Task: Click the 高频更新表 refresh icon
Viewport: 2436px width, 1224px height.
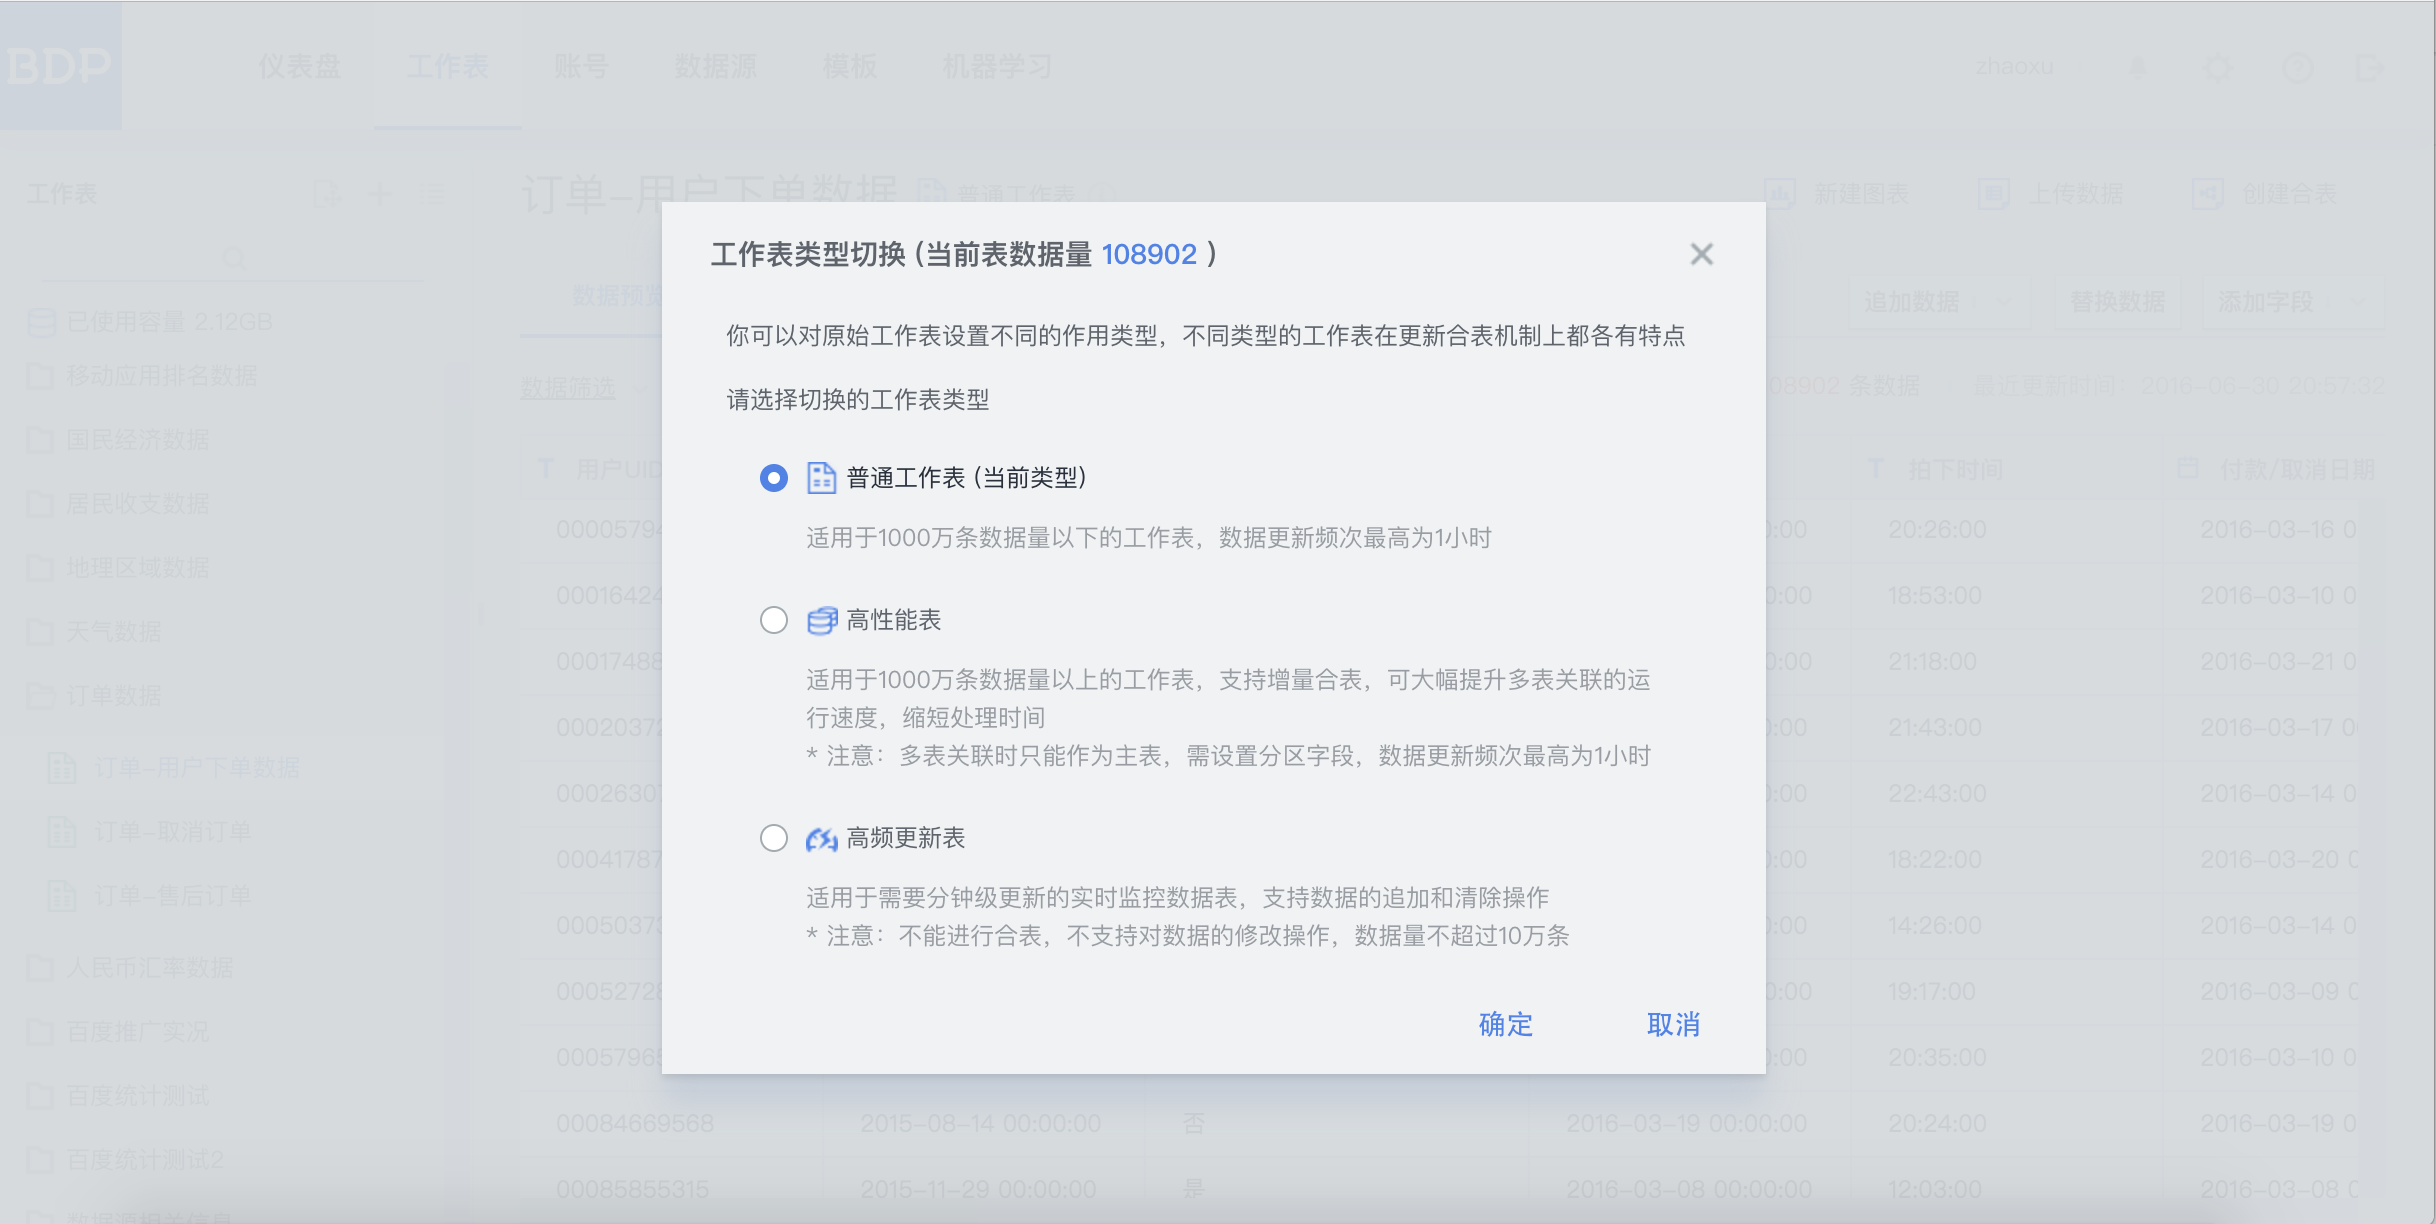Action: pos(822,838)
